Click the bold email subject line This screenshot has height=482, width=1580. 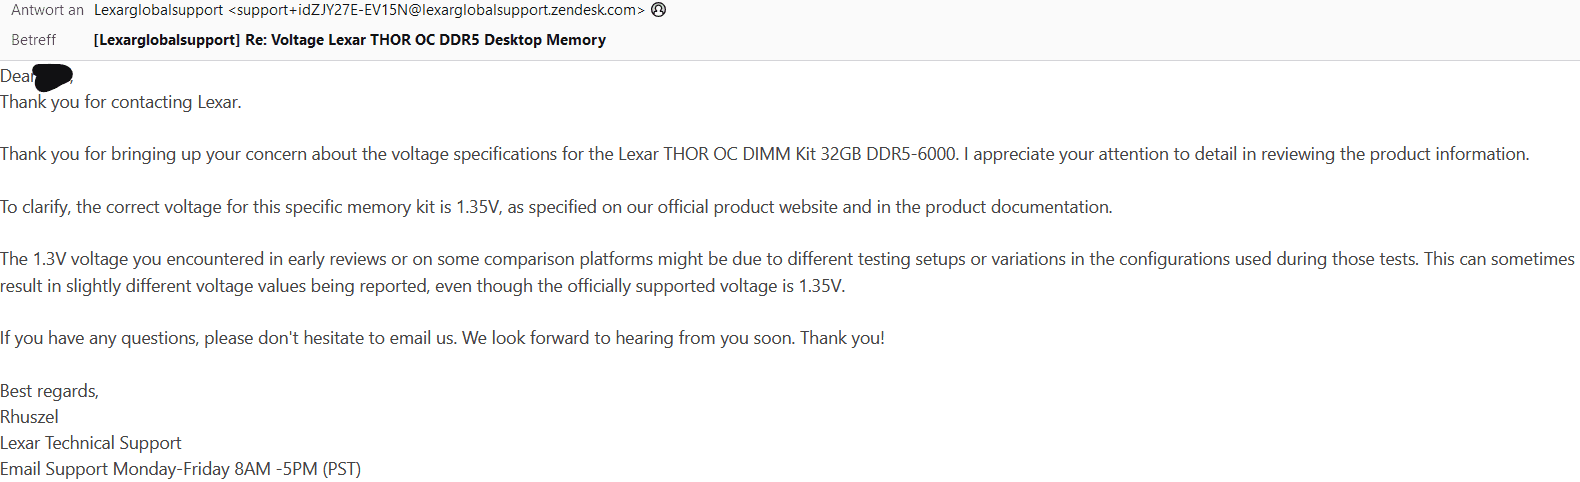pyautogui.click(x=349, y=40)
